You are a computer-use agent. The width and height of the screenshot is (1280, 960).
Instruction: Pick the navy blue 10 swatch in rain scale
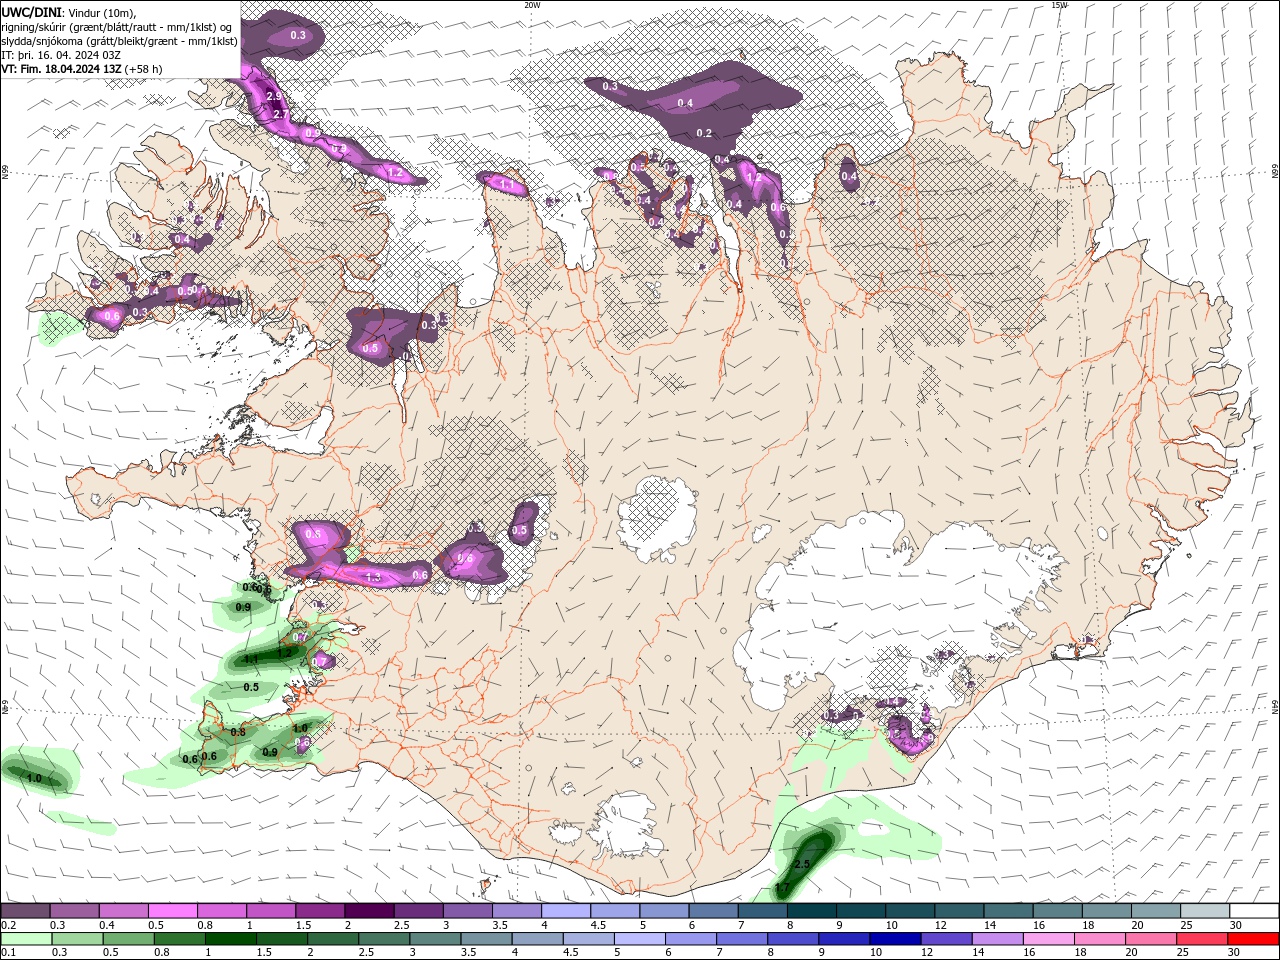[894, 939]
